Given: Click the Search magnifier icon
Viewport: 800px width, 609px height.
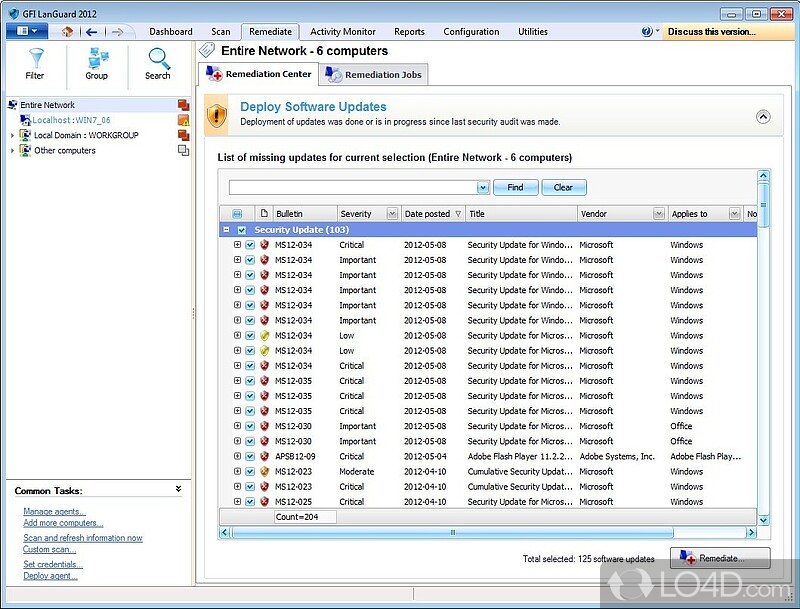Looking at the screenshot, I should click(x=157, y=58).
